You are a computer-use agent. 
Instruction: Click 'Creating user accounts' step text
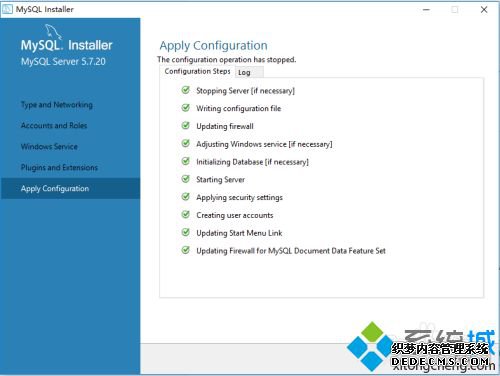pos(235,215)
